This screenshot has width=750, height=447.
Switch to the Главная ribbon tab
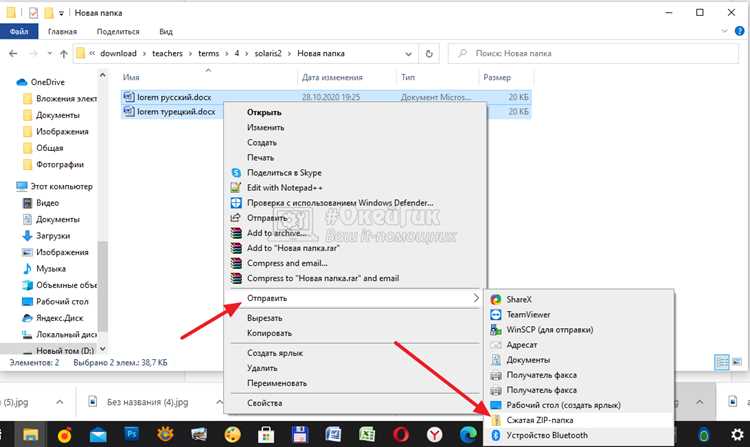point(62,32)
